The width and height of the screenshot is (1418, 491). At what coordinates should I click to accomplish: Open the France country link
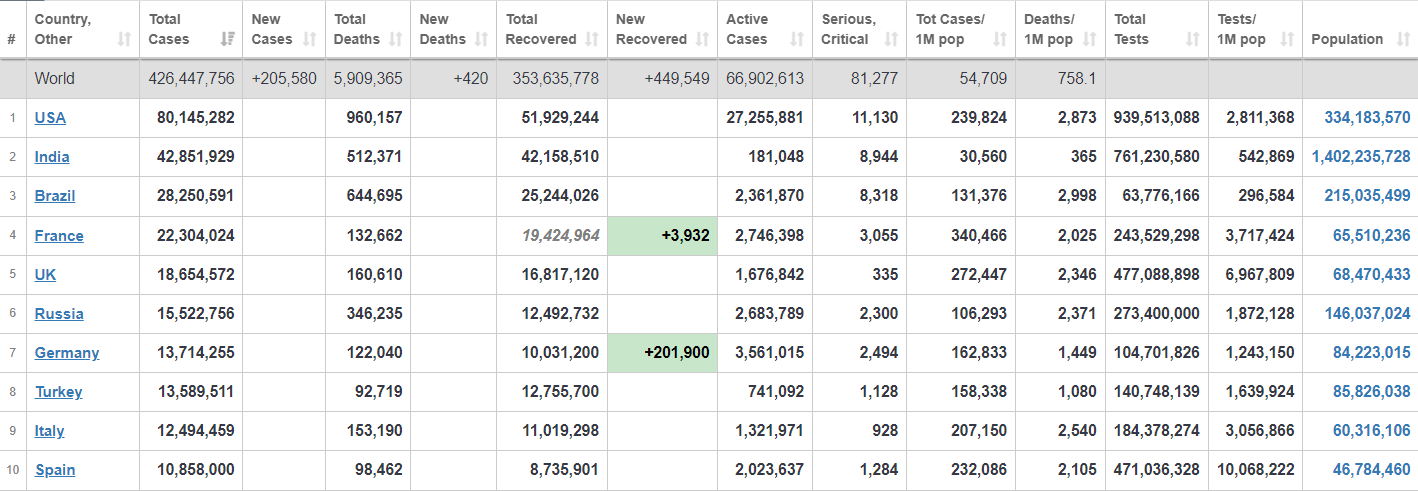(59, 236)
